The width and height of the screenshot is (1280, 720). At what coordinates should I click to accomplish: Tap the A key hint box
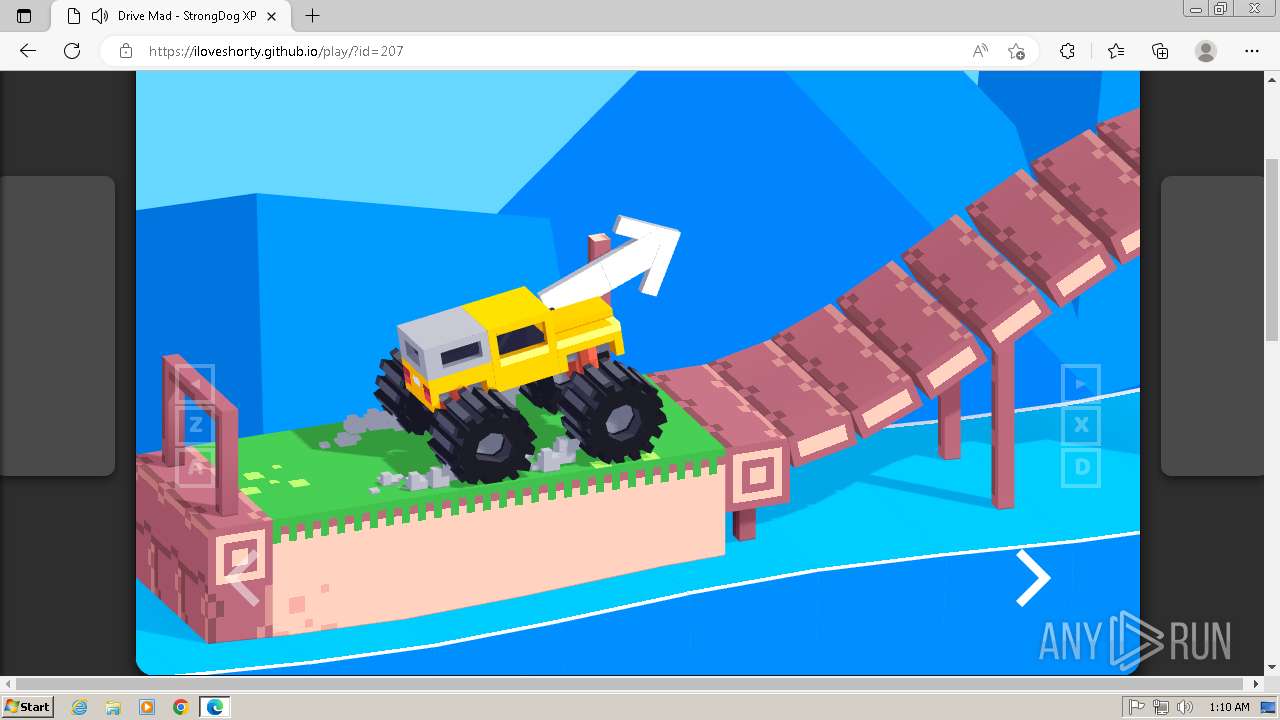pyautogui.click(x=195, y=467)
